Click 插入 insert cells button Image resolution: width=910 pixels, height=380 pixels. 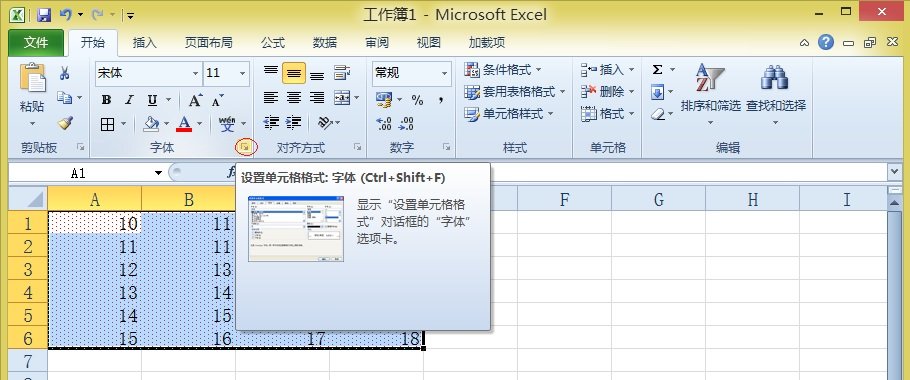[607, 70]
